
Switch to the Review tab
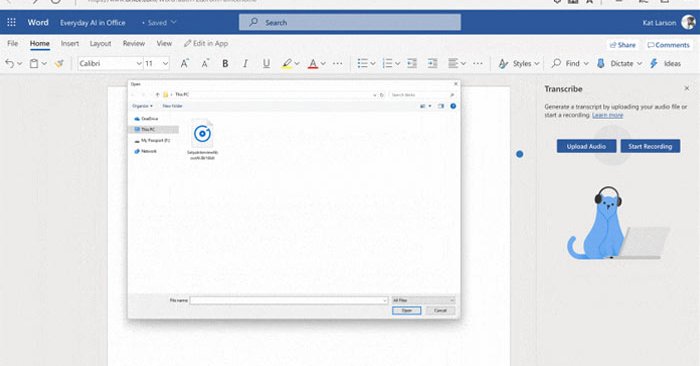pos(134,43)
